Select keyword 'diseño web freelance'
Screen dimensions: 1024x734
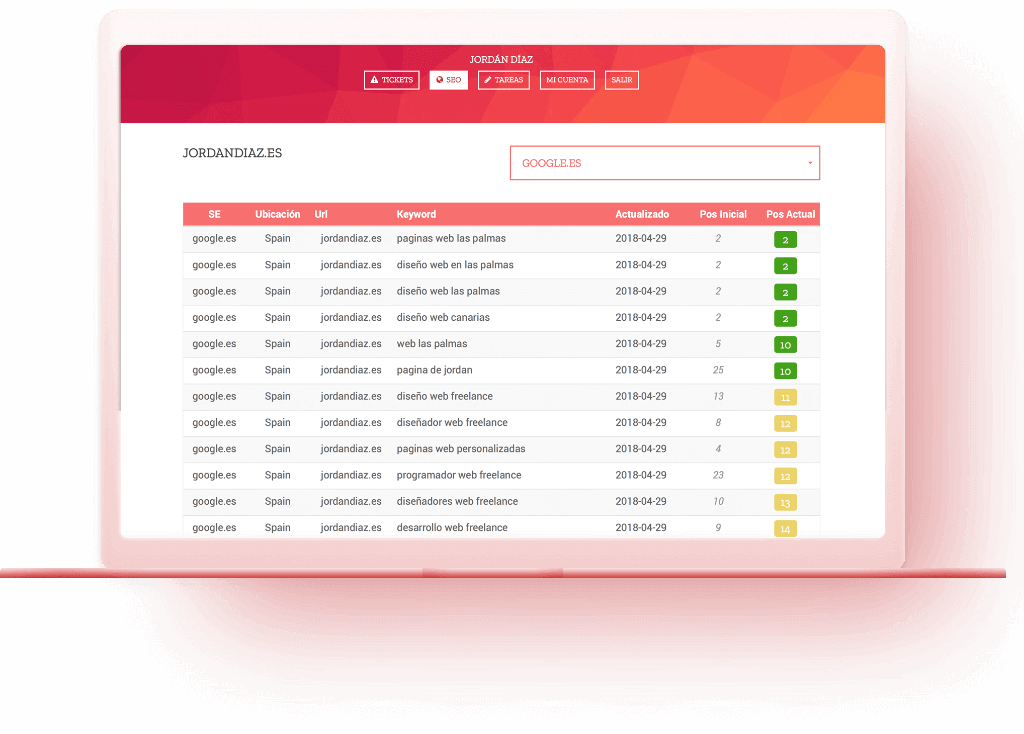pos(445,396)
